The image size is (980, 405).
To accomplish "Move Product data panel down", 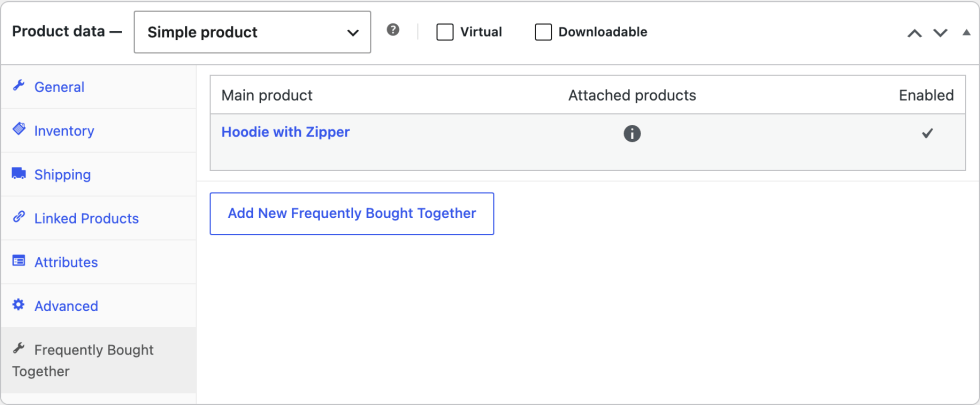I will pos(940,32).
